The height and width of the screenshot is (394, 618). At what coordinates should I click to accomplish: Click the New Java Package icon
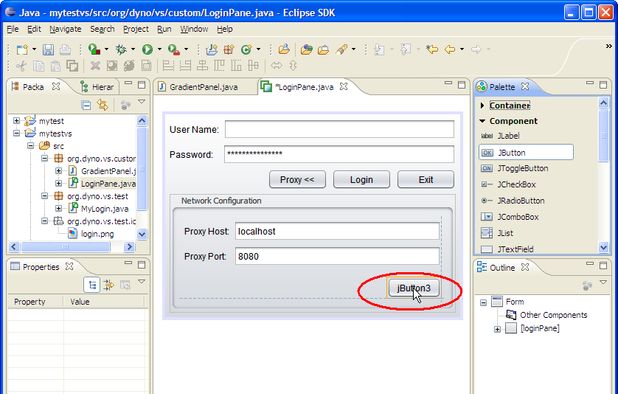click(x=229, y=50)
